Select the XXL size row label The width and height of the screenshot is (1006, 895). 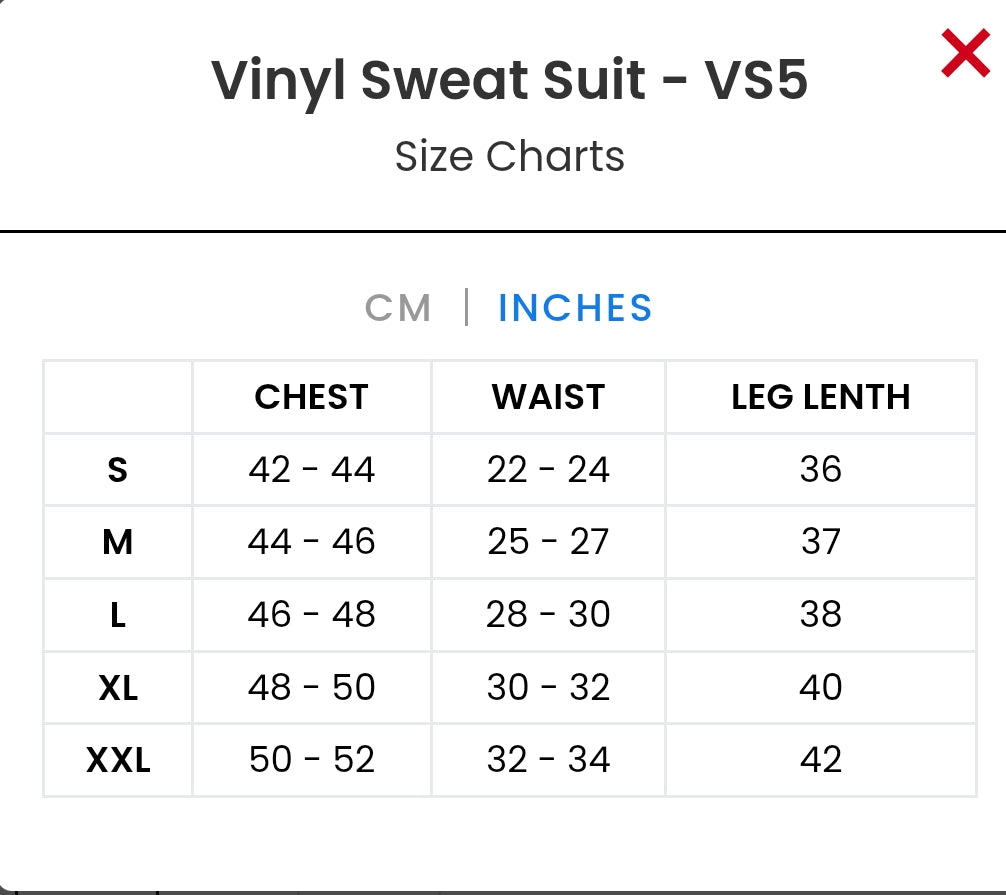tap(118, 760)
